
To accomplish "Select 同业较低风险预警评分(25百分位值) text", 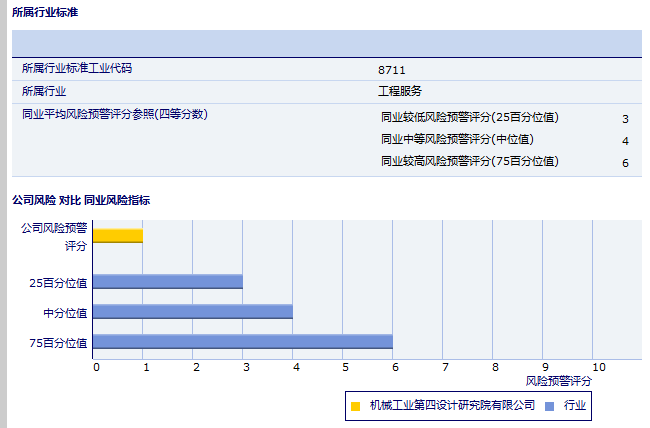I will pyautogui.click(x=470, y=117).
